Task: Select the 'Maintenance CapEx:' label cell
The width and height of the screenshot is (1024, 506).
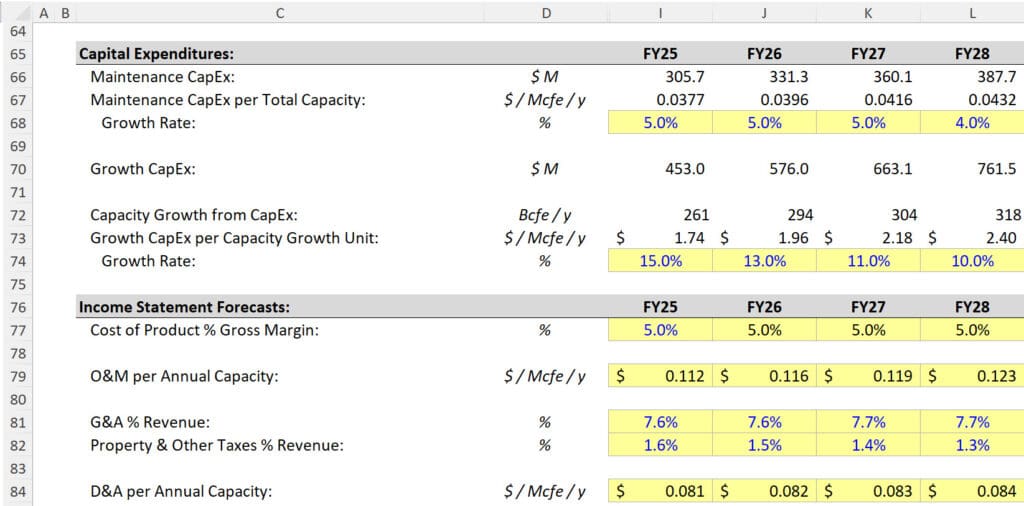Action: [x=162, y=77]
